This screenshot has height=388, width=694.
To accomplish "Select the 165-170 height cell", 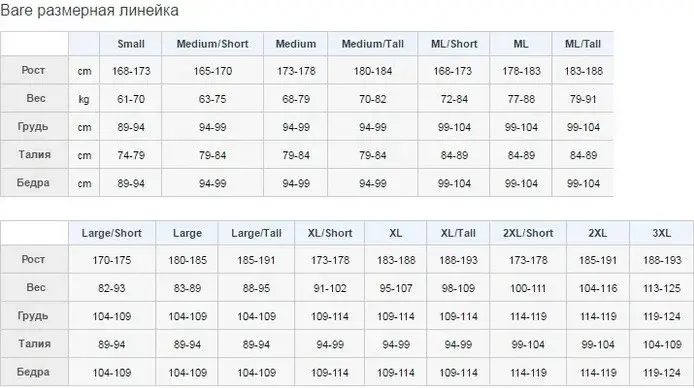I will 212,71.
